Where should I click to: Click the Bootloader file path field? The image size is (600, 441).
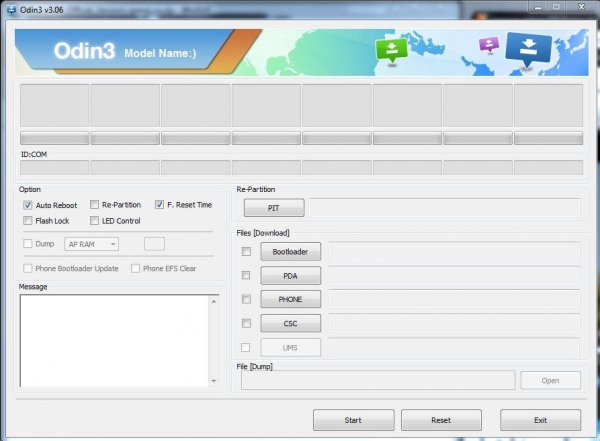tap(454, 252)
